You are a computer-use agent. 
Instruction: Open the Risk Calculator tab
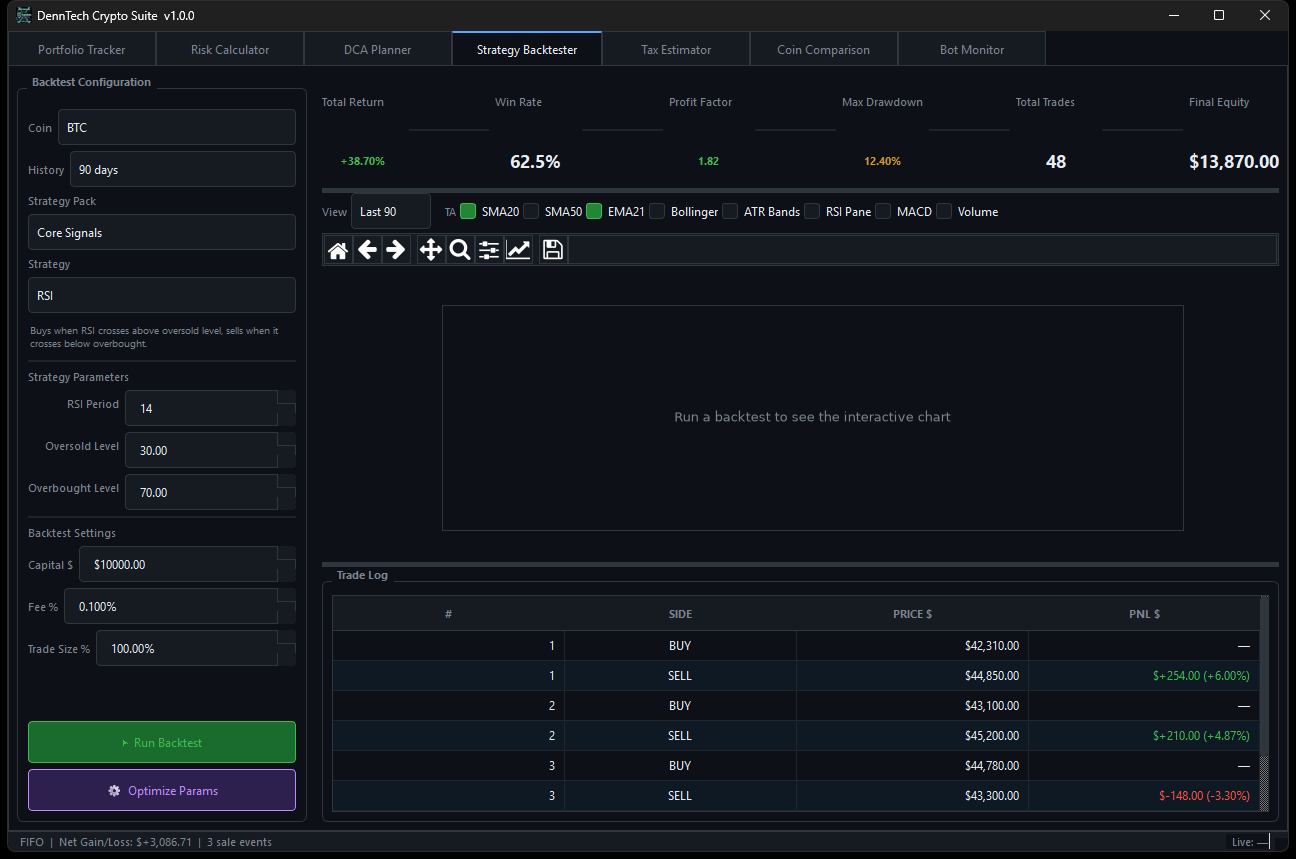point(230,49)
